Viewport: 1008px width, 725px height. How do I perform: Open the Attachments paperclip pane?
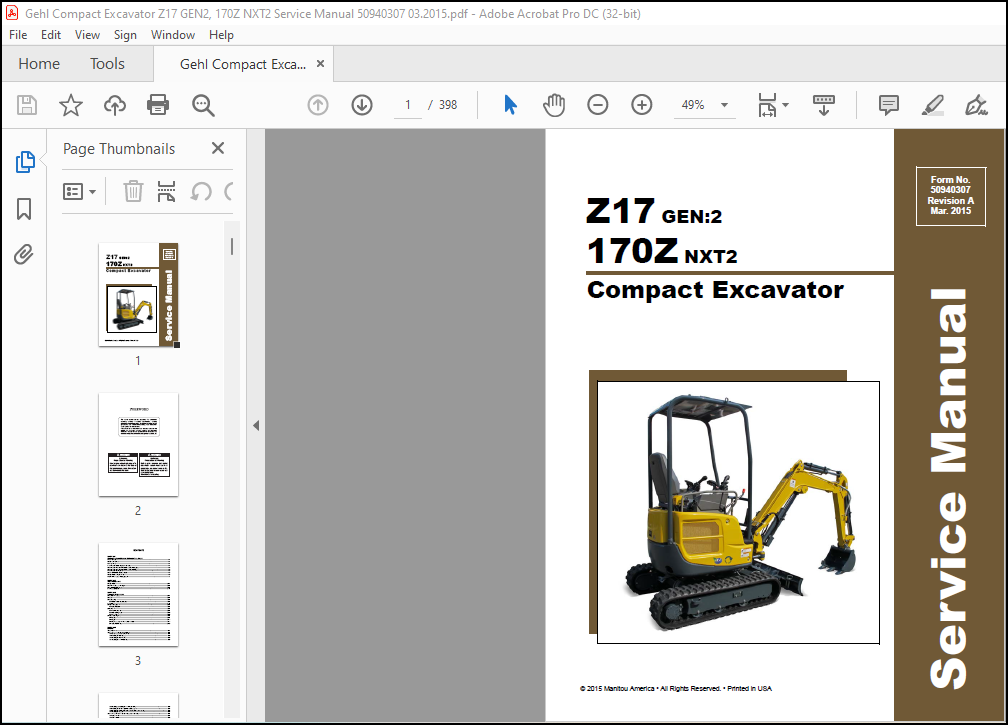coord(24,255)
